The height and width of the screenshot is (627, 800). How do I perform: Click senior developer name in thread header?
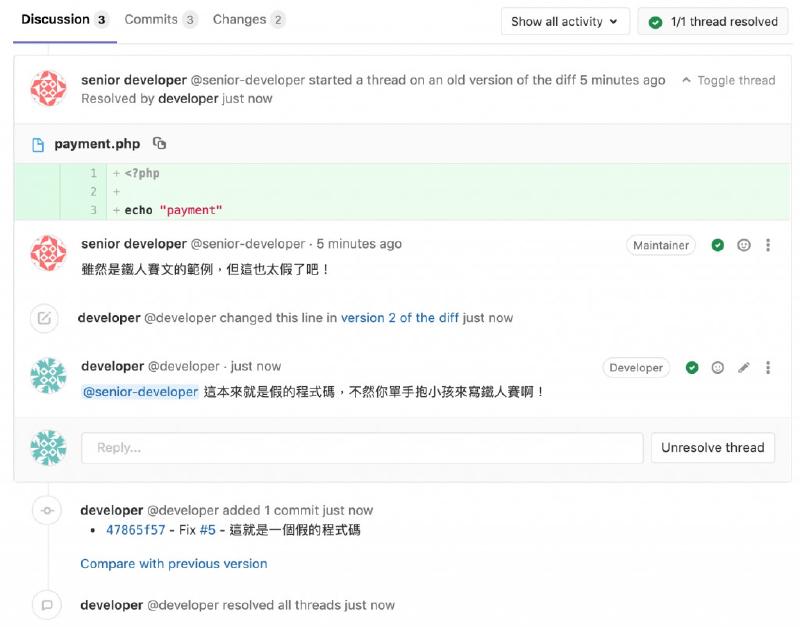click(x=134, y=80)
